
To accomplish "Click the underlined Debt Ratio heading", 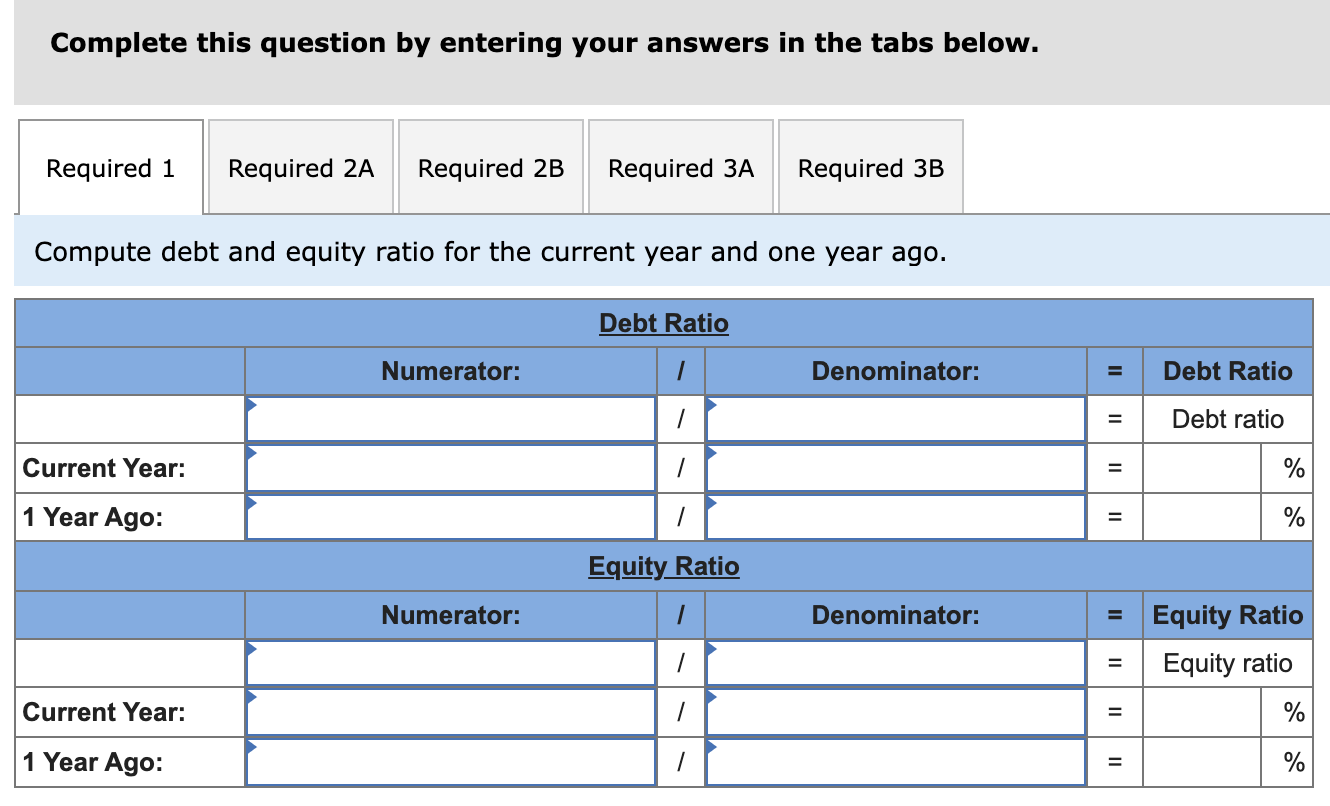I will click(x=663, y=322).
